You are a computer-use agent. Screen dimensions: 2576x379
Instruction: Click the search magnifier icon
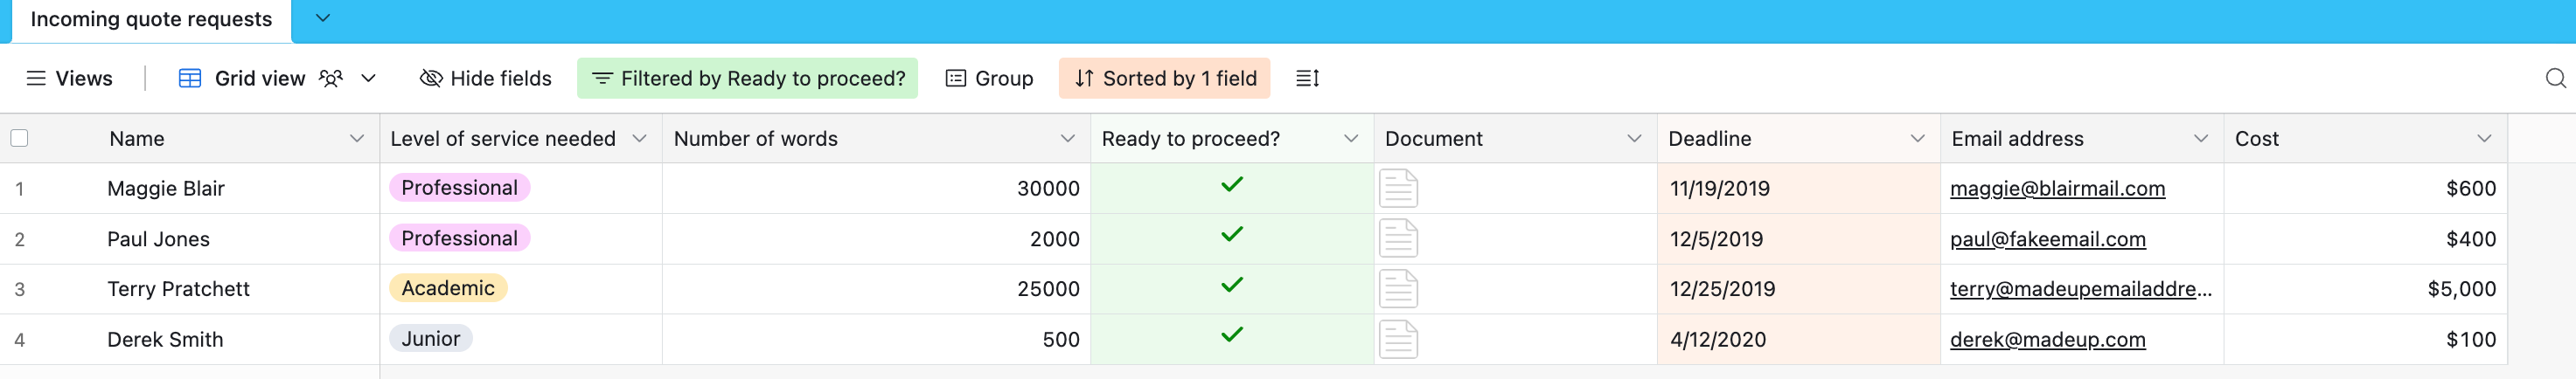pyautogui.click(x=2555, y=78)
